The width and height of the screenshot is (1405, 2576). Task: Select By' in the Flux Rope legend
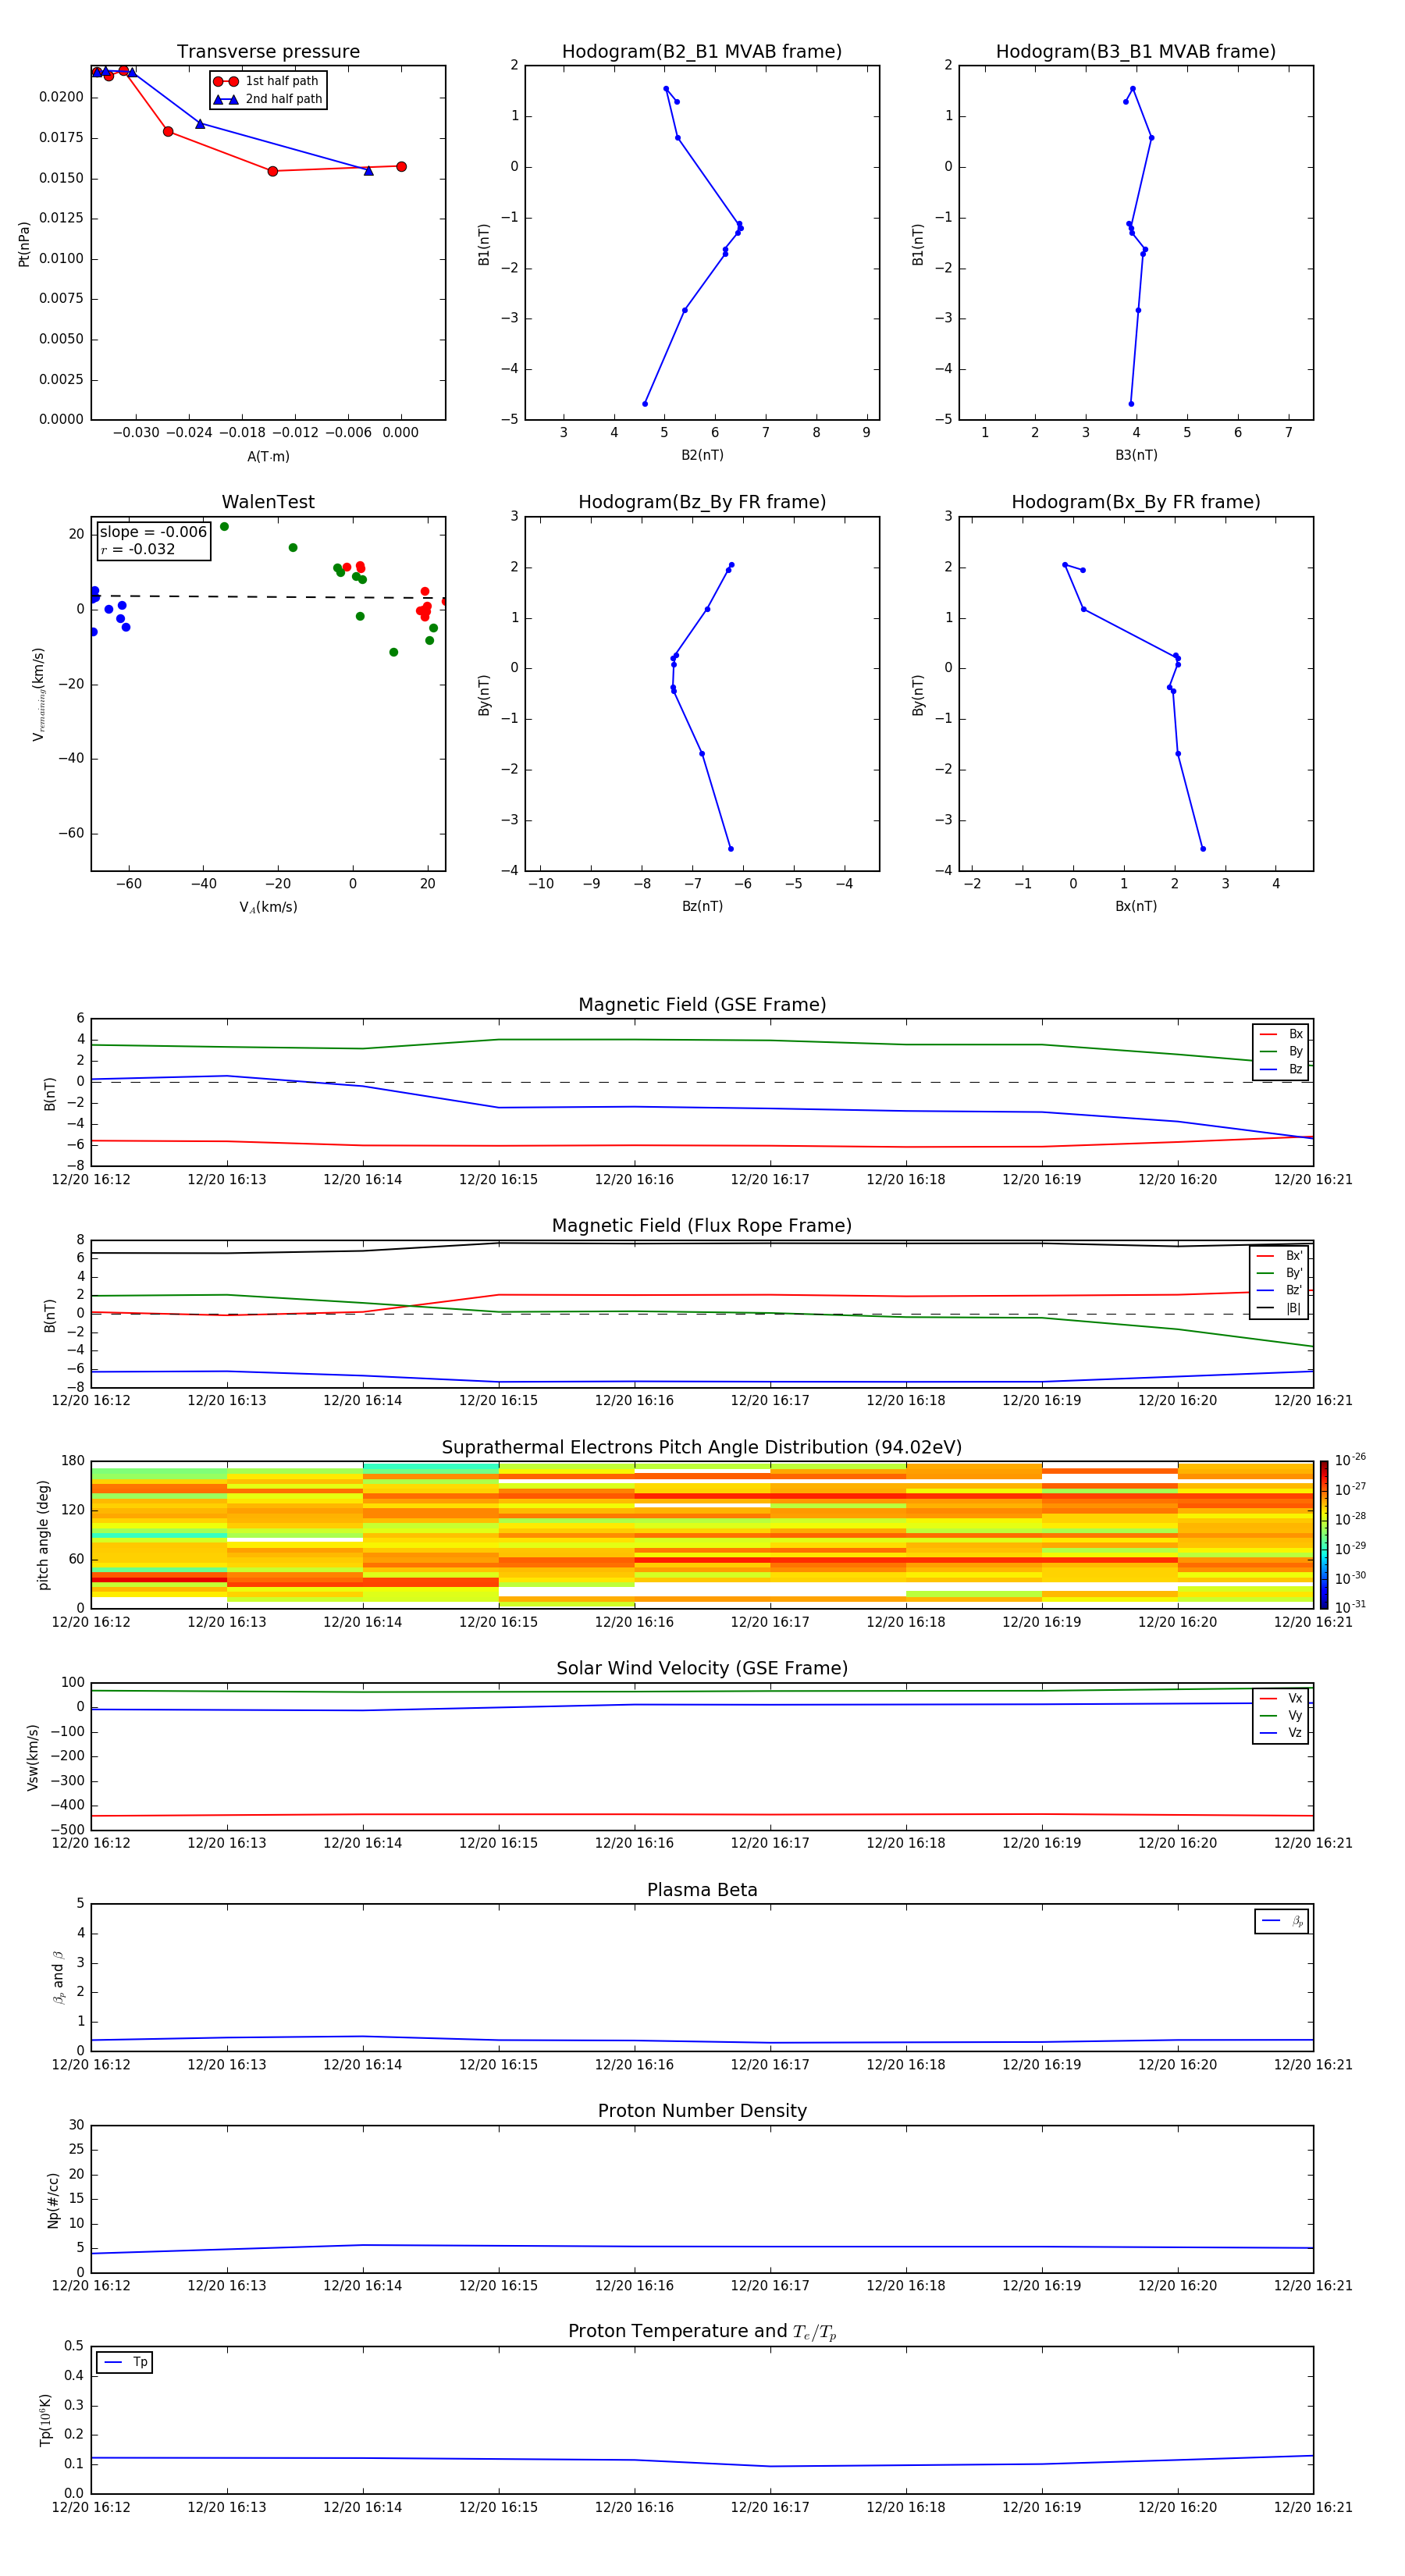pyautogui.click(x=1280, y=1273)
